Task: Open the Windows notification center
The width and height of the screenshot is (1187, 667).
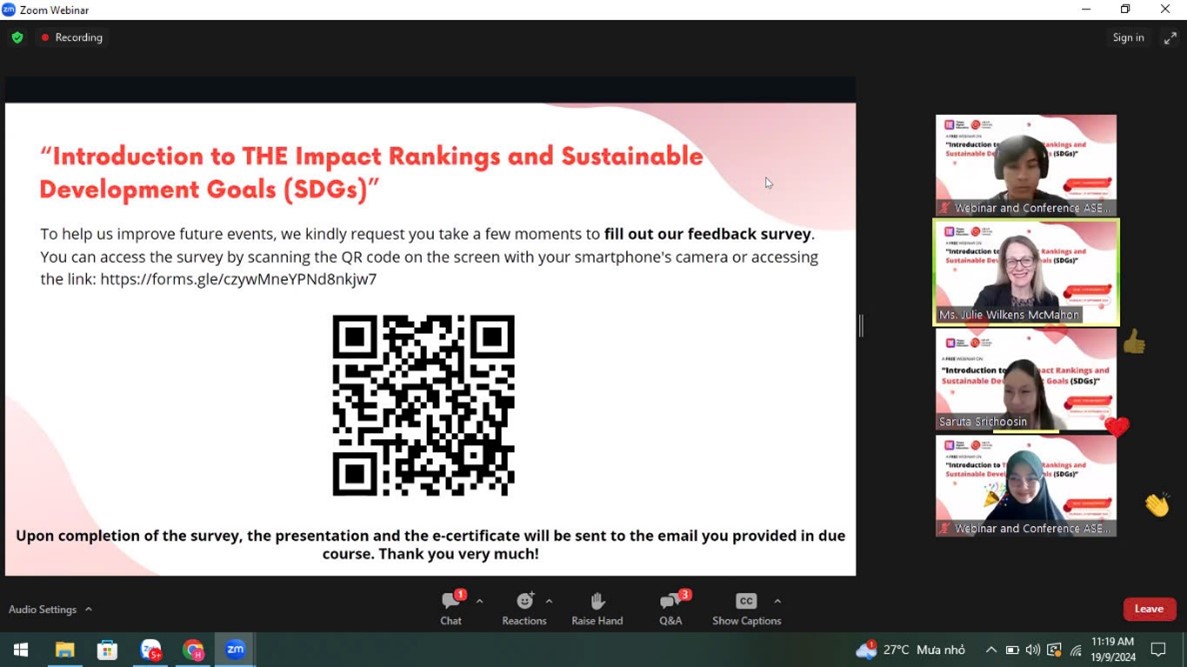Action: [x=1158, y=650]
